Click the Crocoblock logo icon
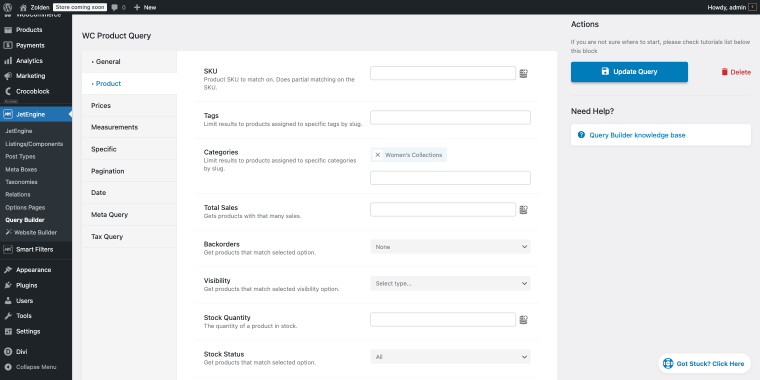The height and width of the screenshot is (380, 760). (8, 91)
